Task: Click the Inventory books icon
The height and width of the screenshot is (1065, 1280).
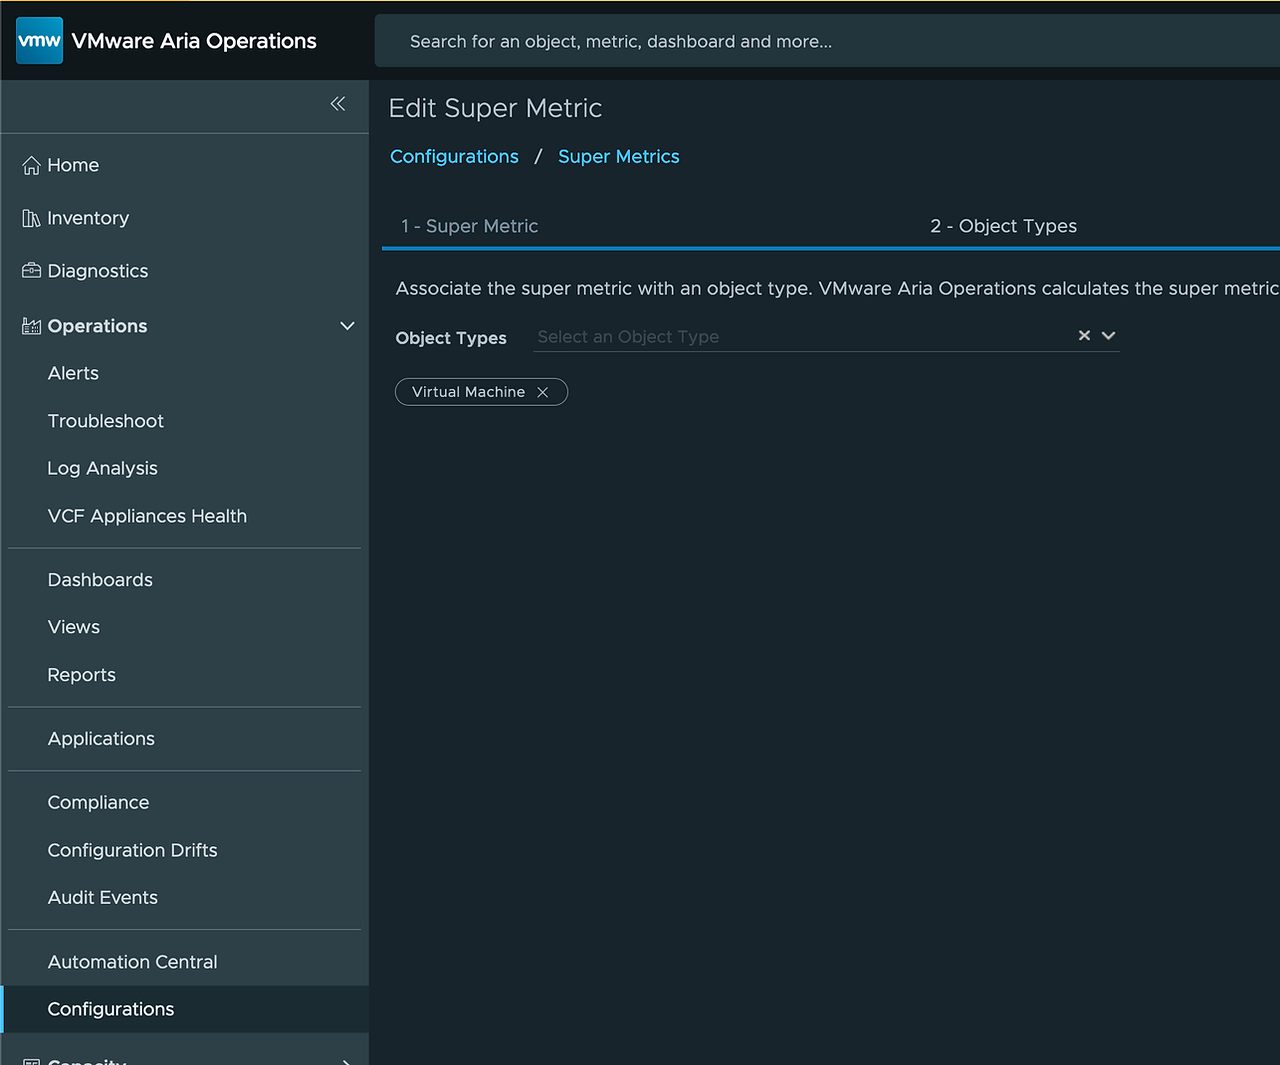Action: click(x=31, y=218)
